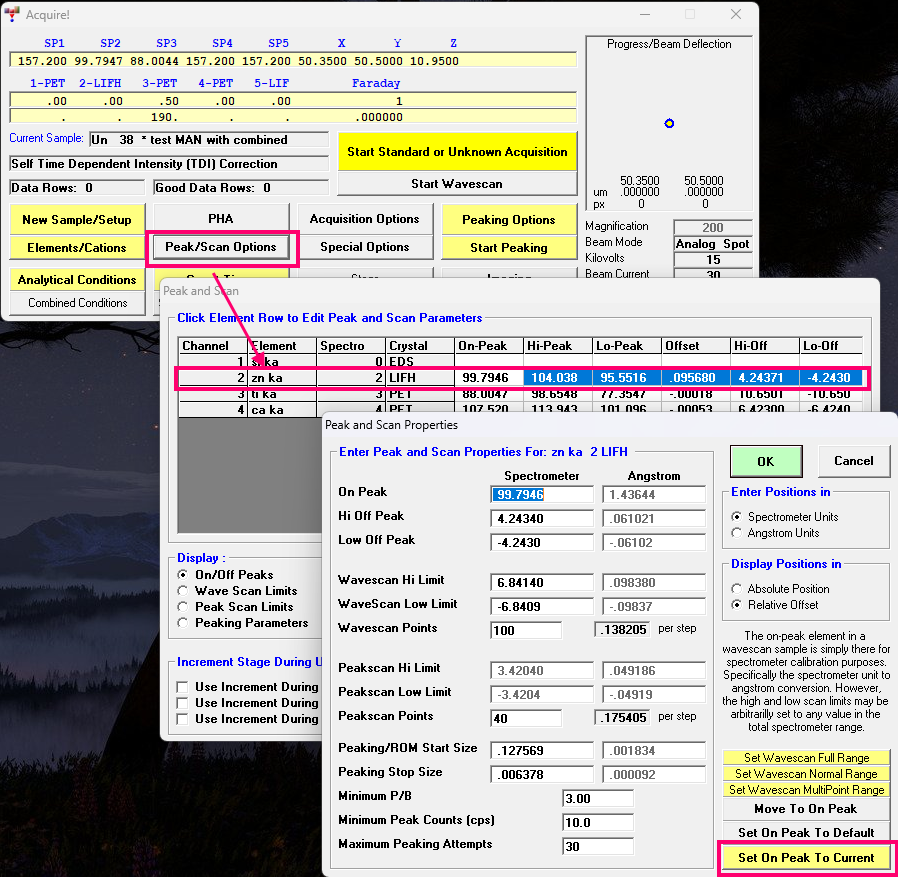This screenshot has height=877, width=898.
Task: Select the Peaking Parameters display option
Action: pyautogui.click(x=183, y=623)
